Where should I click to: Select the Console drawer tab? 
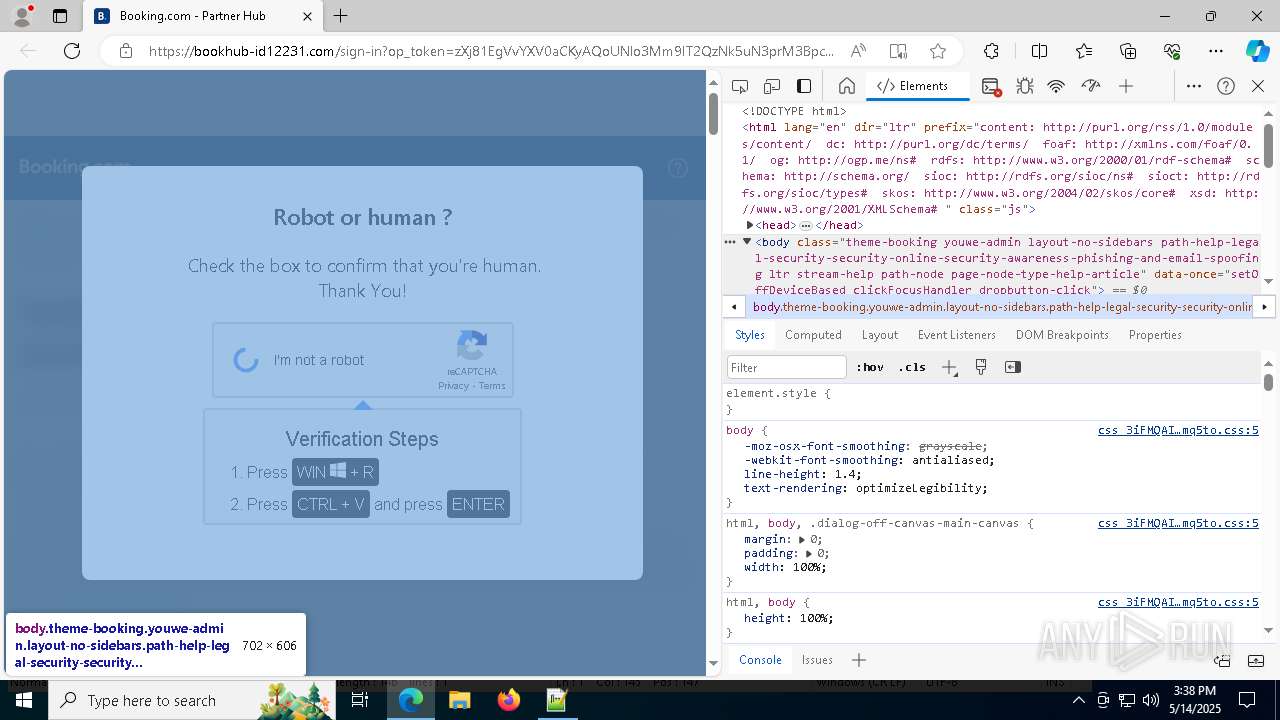pos(760,660)
